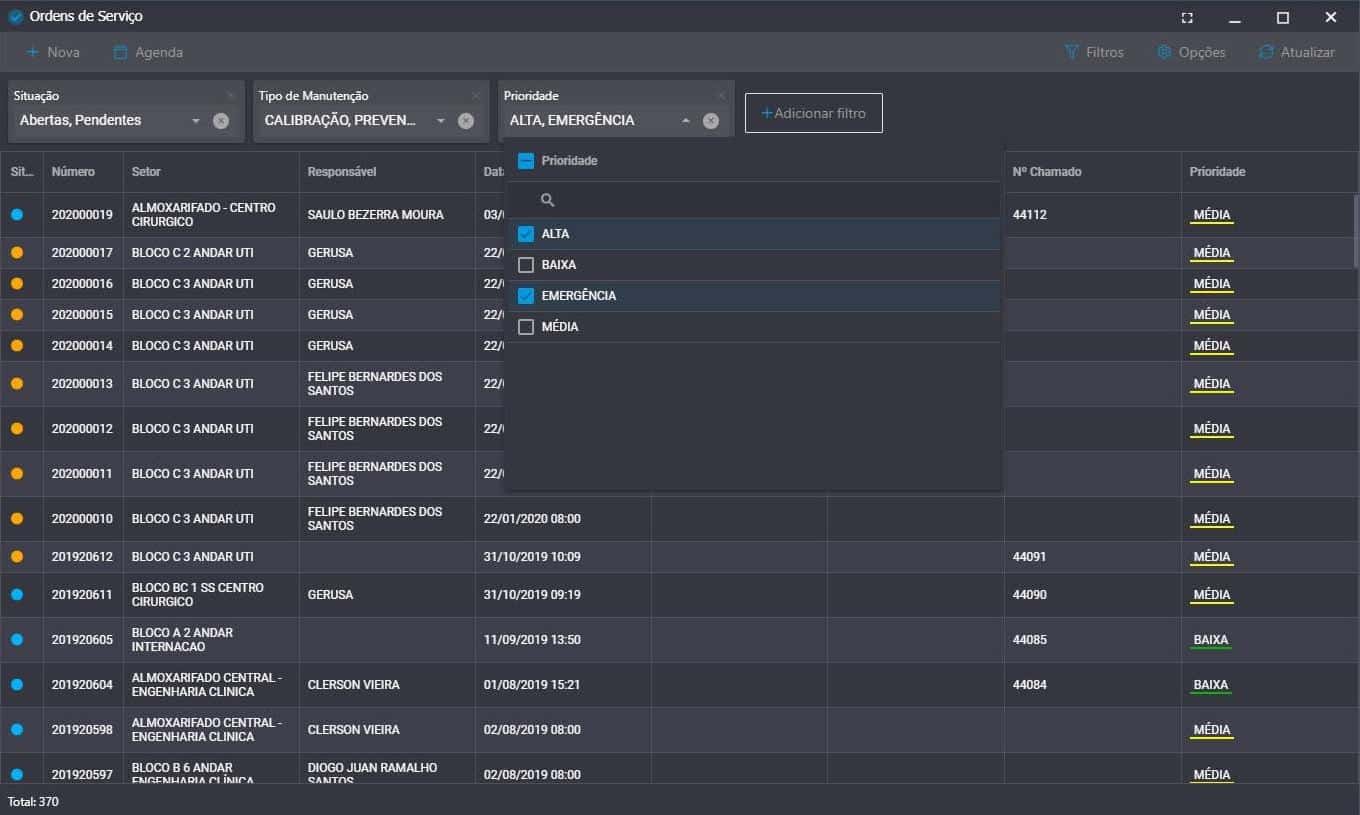Uncheck the ALTA priority checkbox
1360x815 pixels.
pyautogui.click(x=526, y=234)
